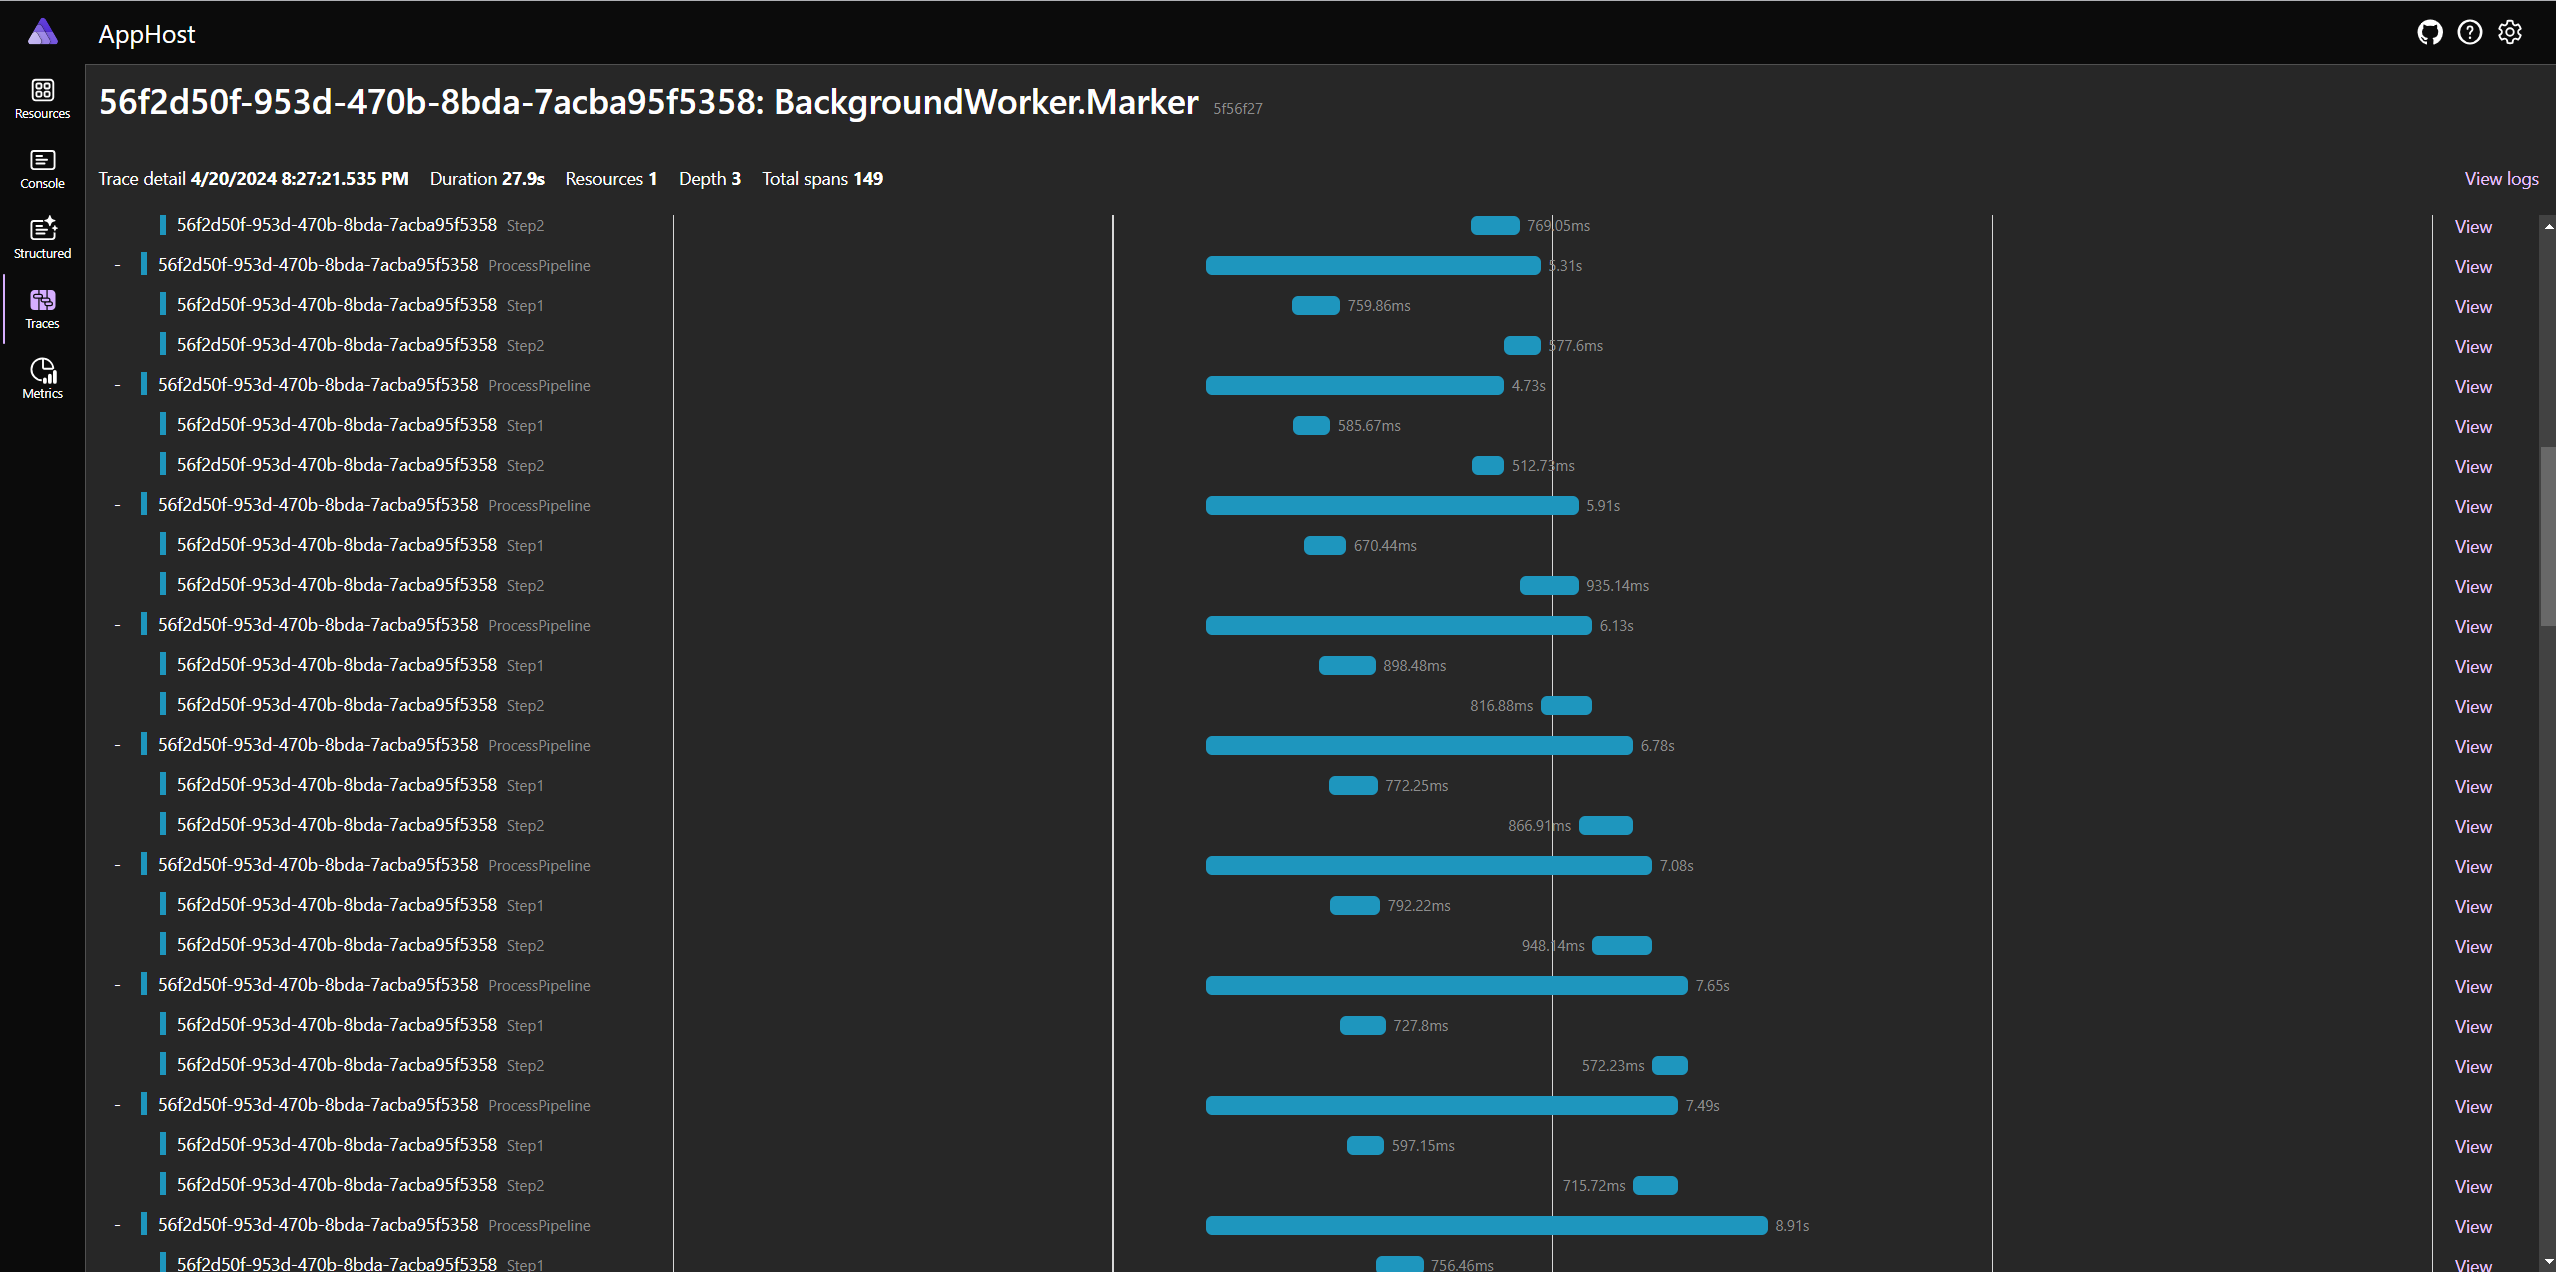
Task: Select the 5.31s ProcessPipeline timeline bar
Action: click(1373, 265)
